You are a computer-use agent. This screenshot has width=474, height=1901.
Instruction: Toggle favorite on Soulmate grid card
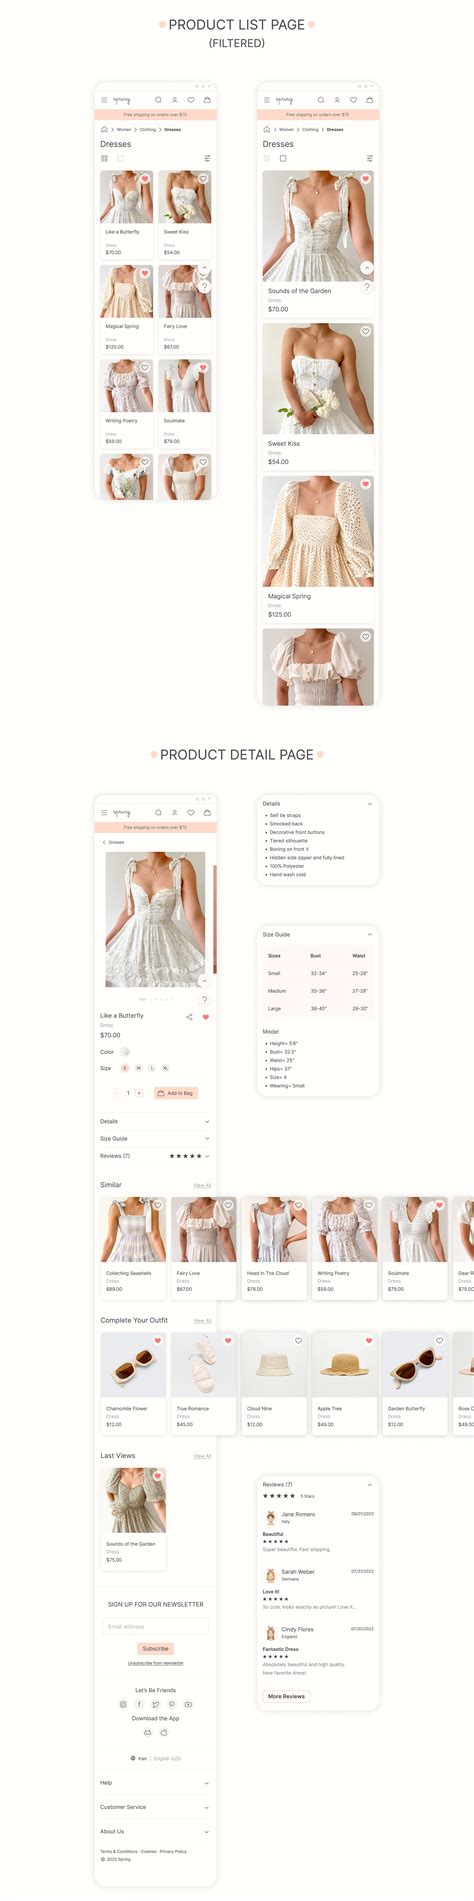point(203,368)
